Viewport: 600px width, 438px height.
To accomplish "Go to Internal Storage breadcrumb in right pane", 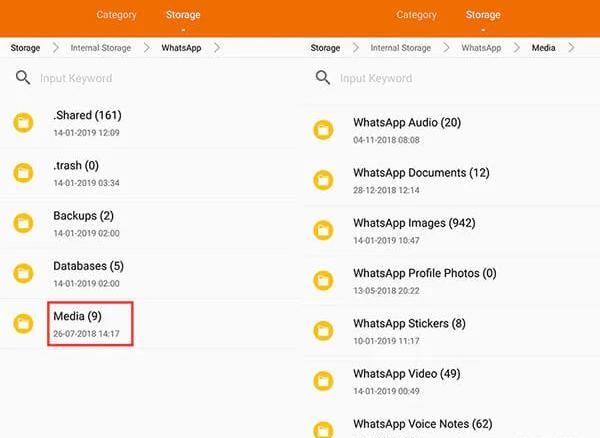I will point(401,48).
